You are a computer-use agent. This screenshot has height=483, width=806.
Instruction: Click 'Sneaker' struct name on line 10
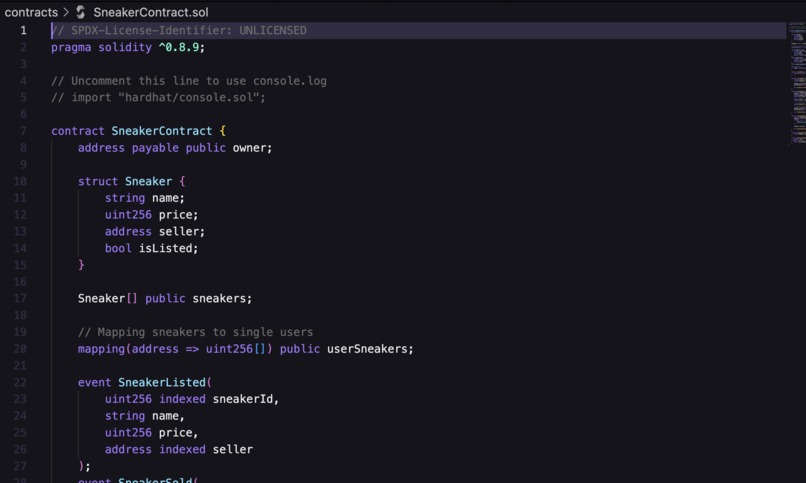[148, 181]
